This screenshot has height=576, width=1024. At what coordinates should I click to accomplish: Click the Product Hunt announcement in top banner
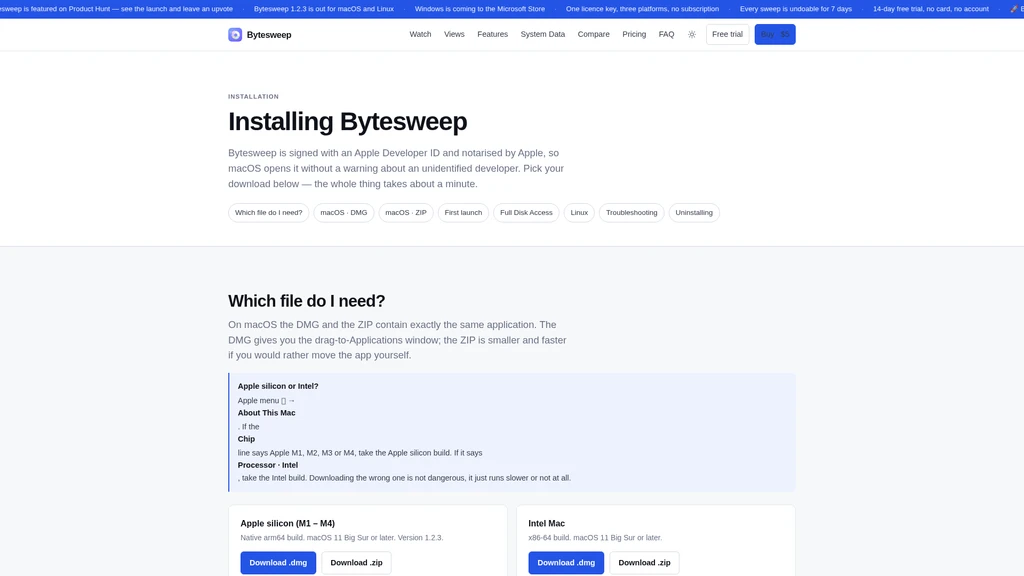tap(116, 9)
